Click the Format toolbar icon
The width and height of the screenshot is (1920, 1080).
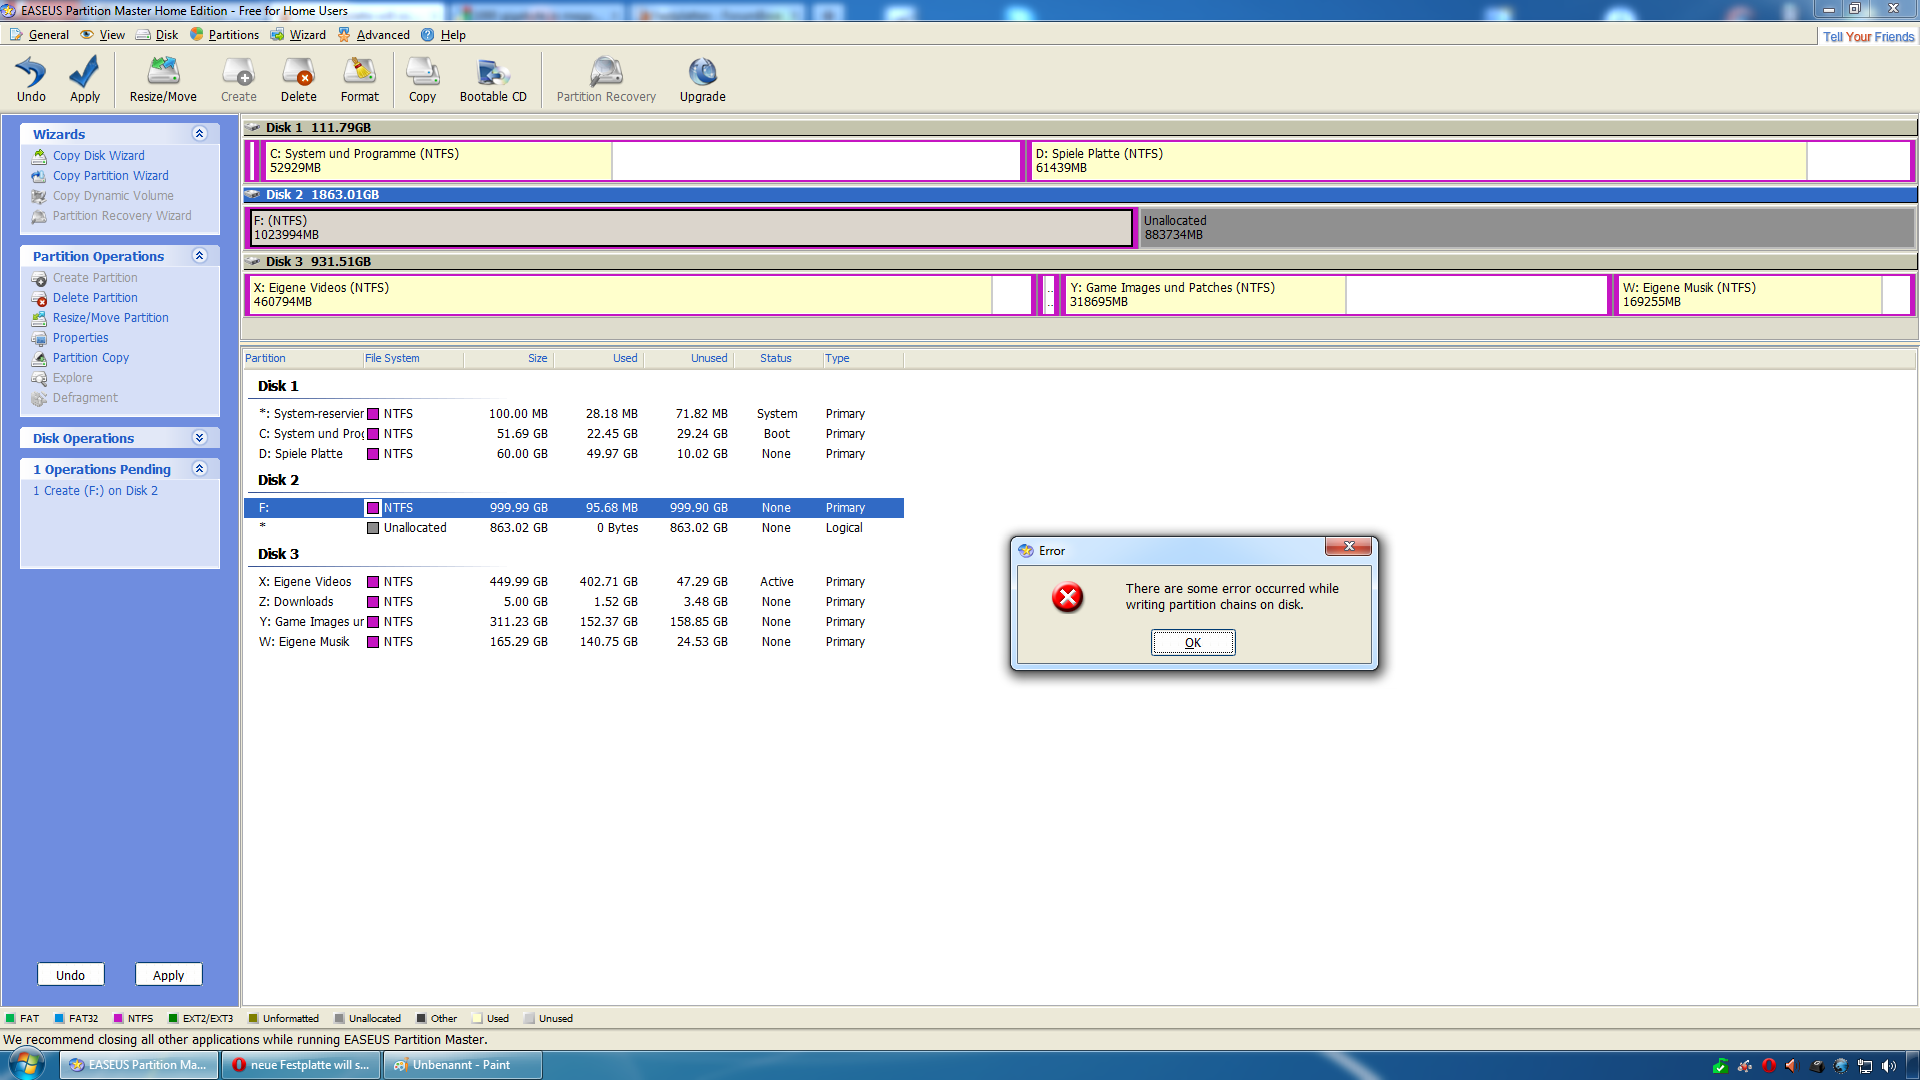tap(360, 80)
